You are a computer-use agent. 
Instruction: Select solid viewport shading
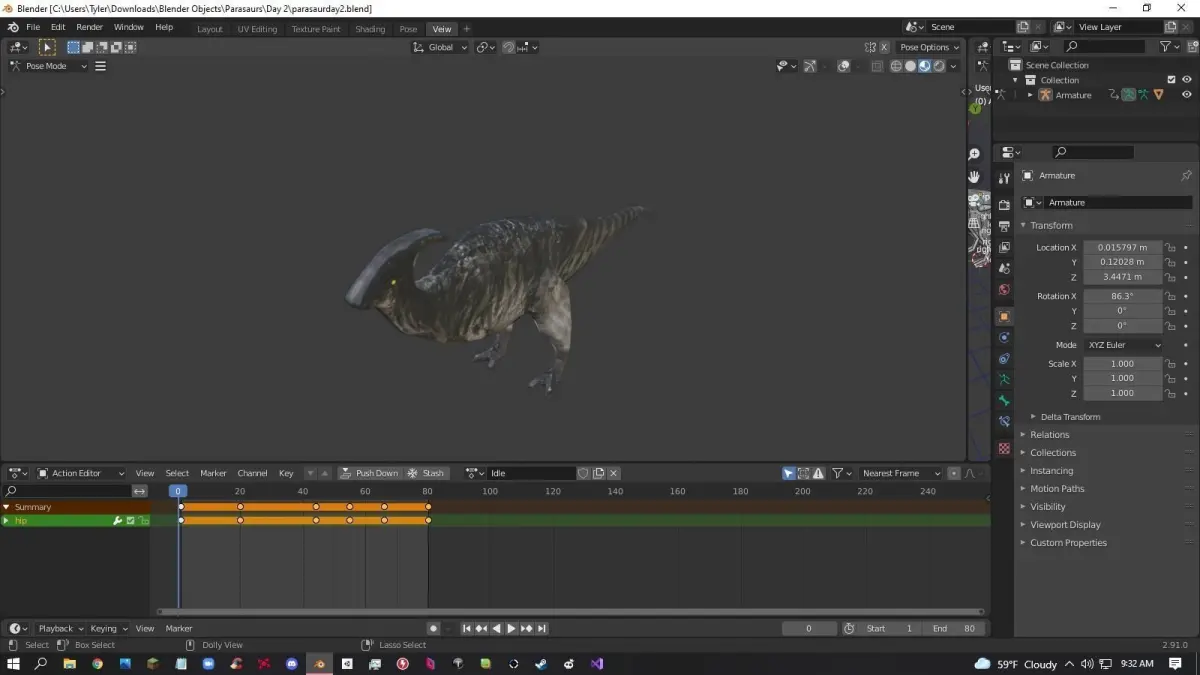[910, 66]
